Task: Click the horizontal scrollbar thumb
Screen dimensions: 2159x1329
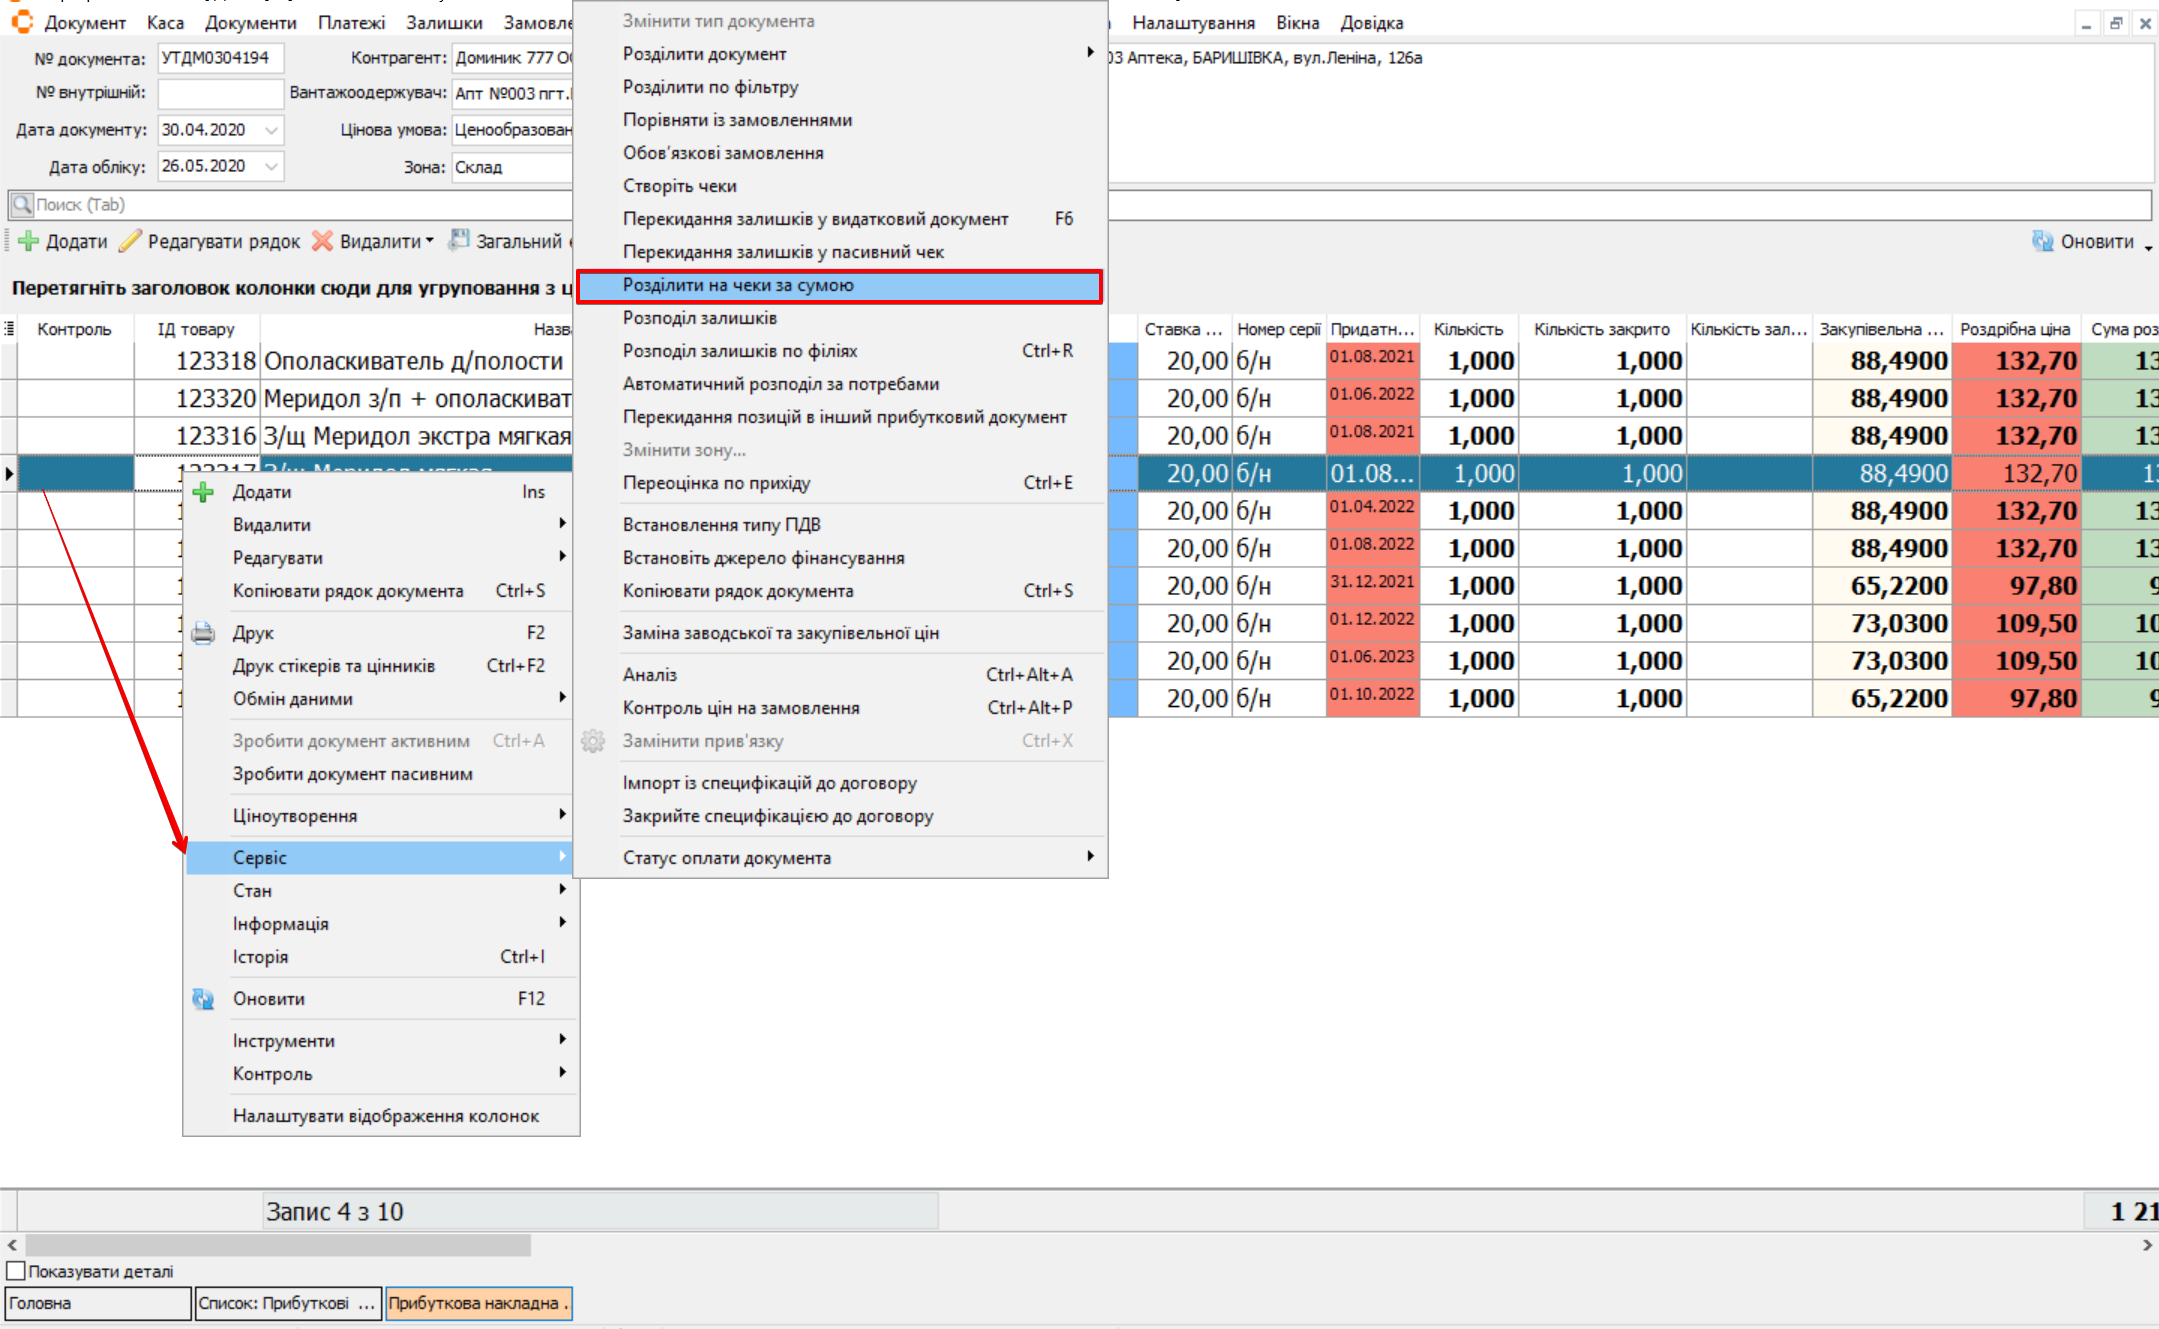Action: 278,1245
